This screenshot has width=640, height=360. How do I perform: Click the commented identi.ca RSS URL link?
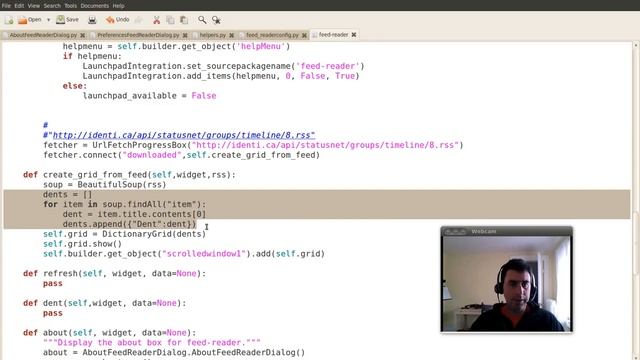click(184, 135)
